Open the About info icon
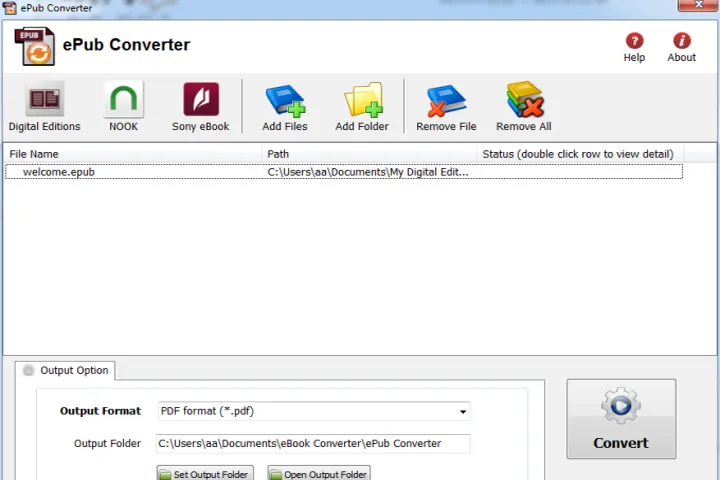The image size is (720, 480). point(681,41)
